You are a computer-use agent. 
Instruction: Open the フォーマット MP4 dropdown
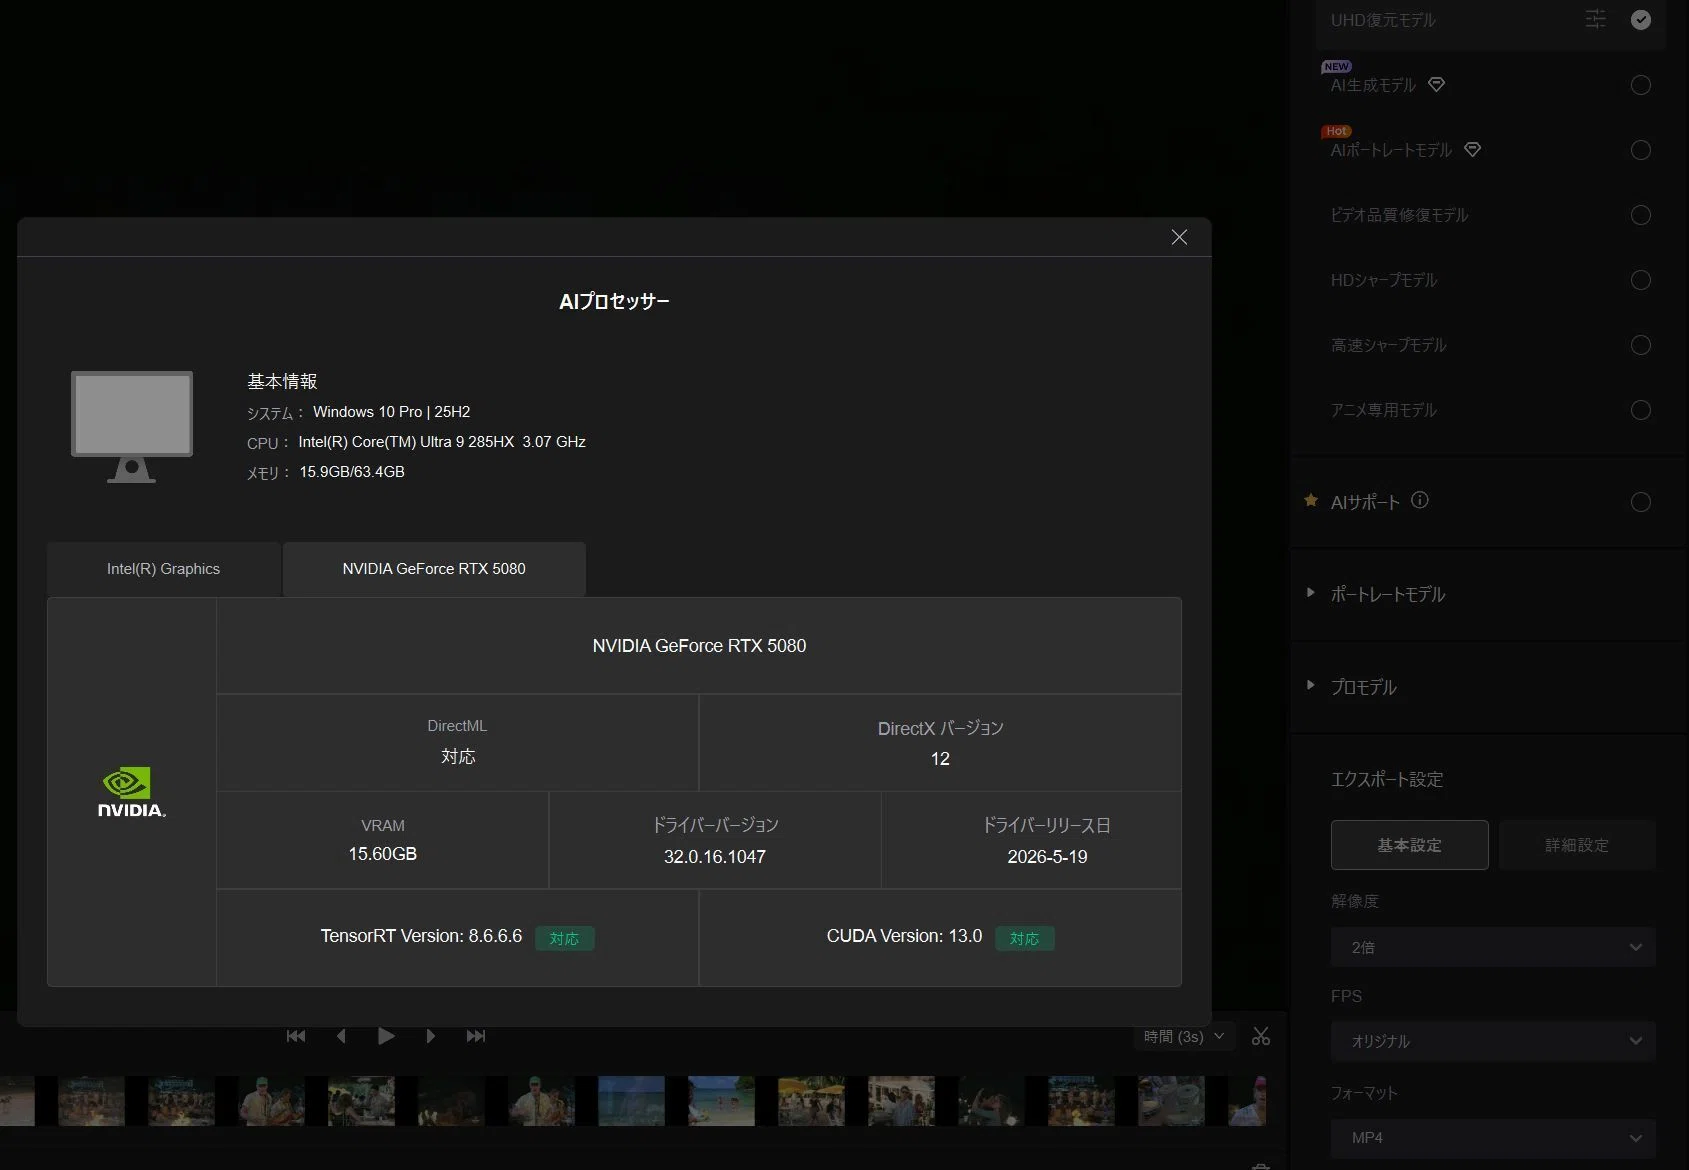[1493, 1138]
